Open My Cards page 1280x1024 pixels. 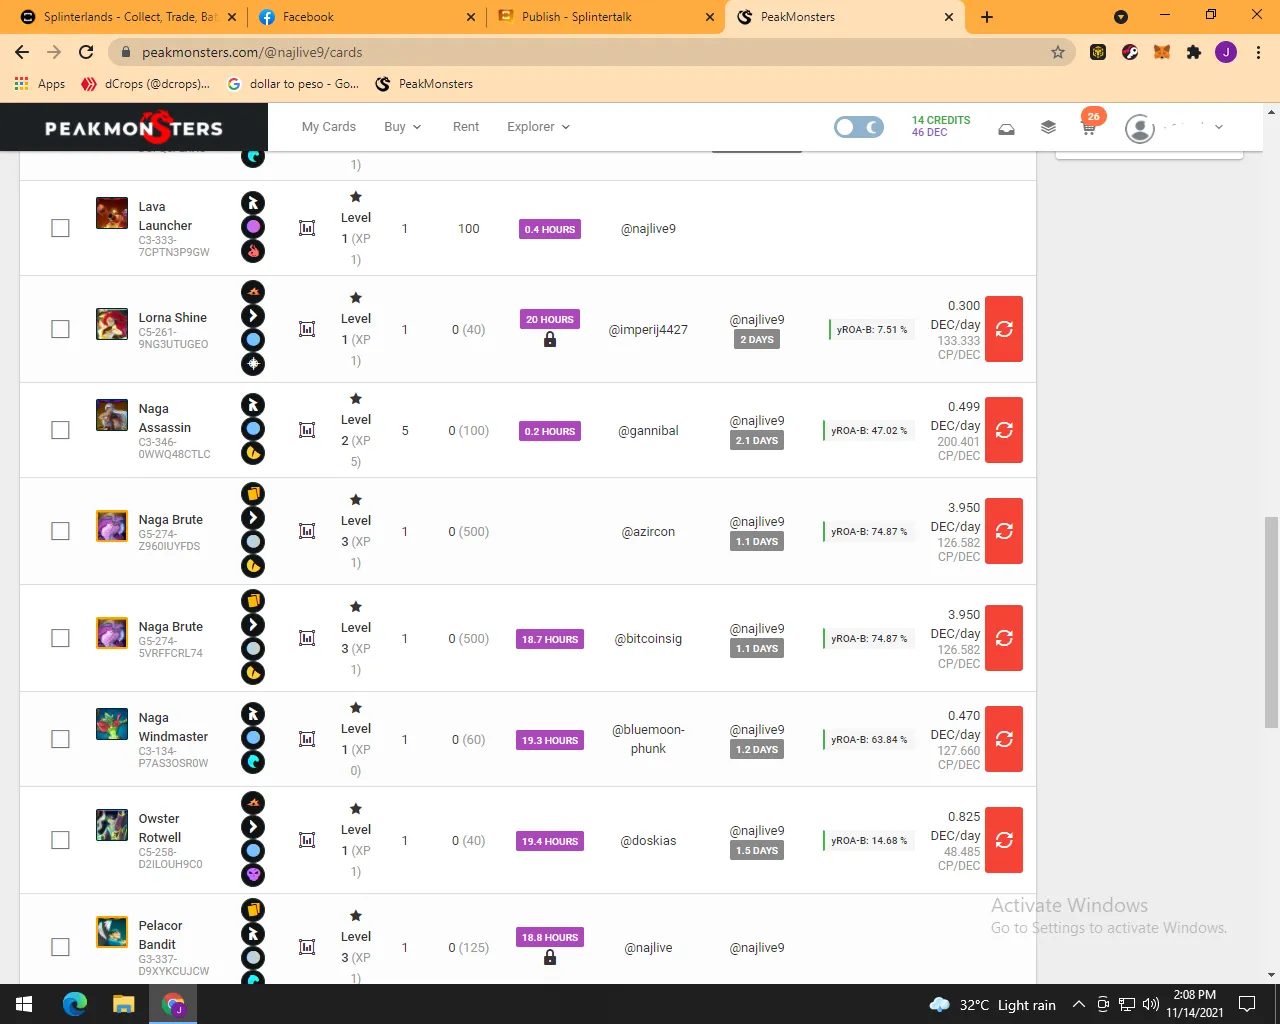(329, 127)
